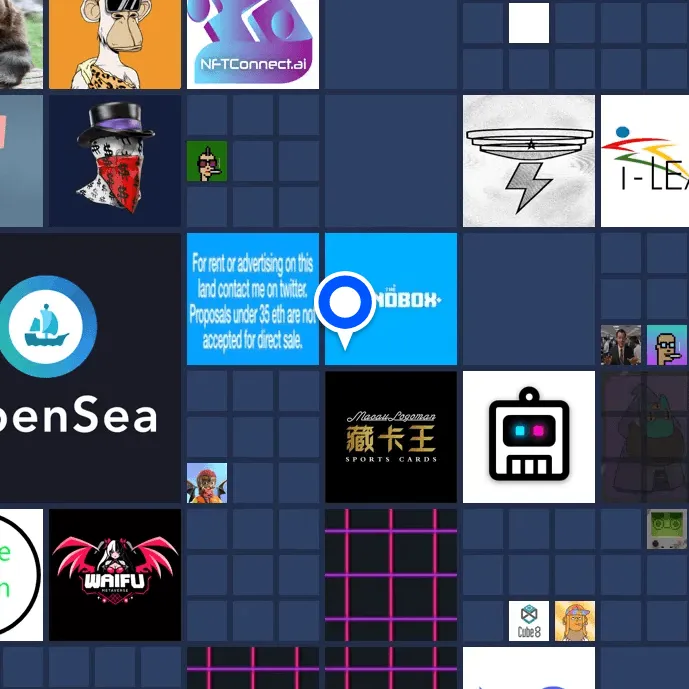Viewport: 689px width, 689px height.
Task: Open the small winged orange character tile
Action: pyautogui.click(x=207, y=483)
